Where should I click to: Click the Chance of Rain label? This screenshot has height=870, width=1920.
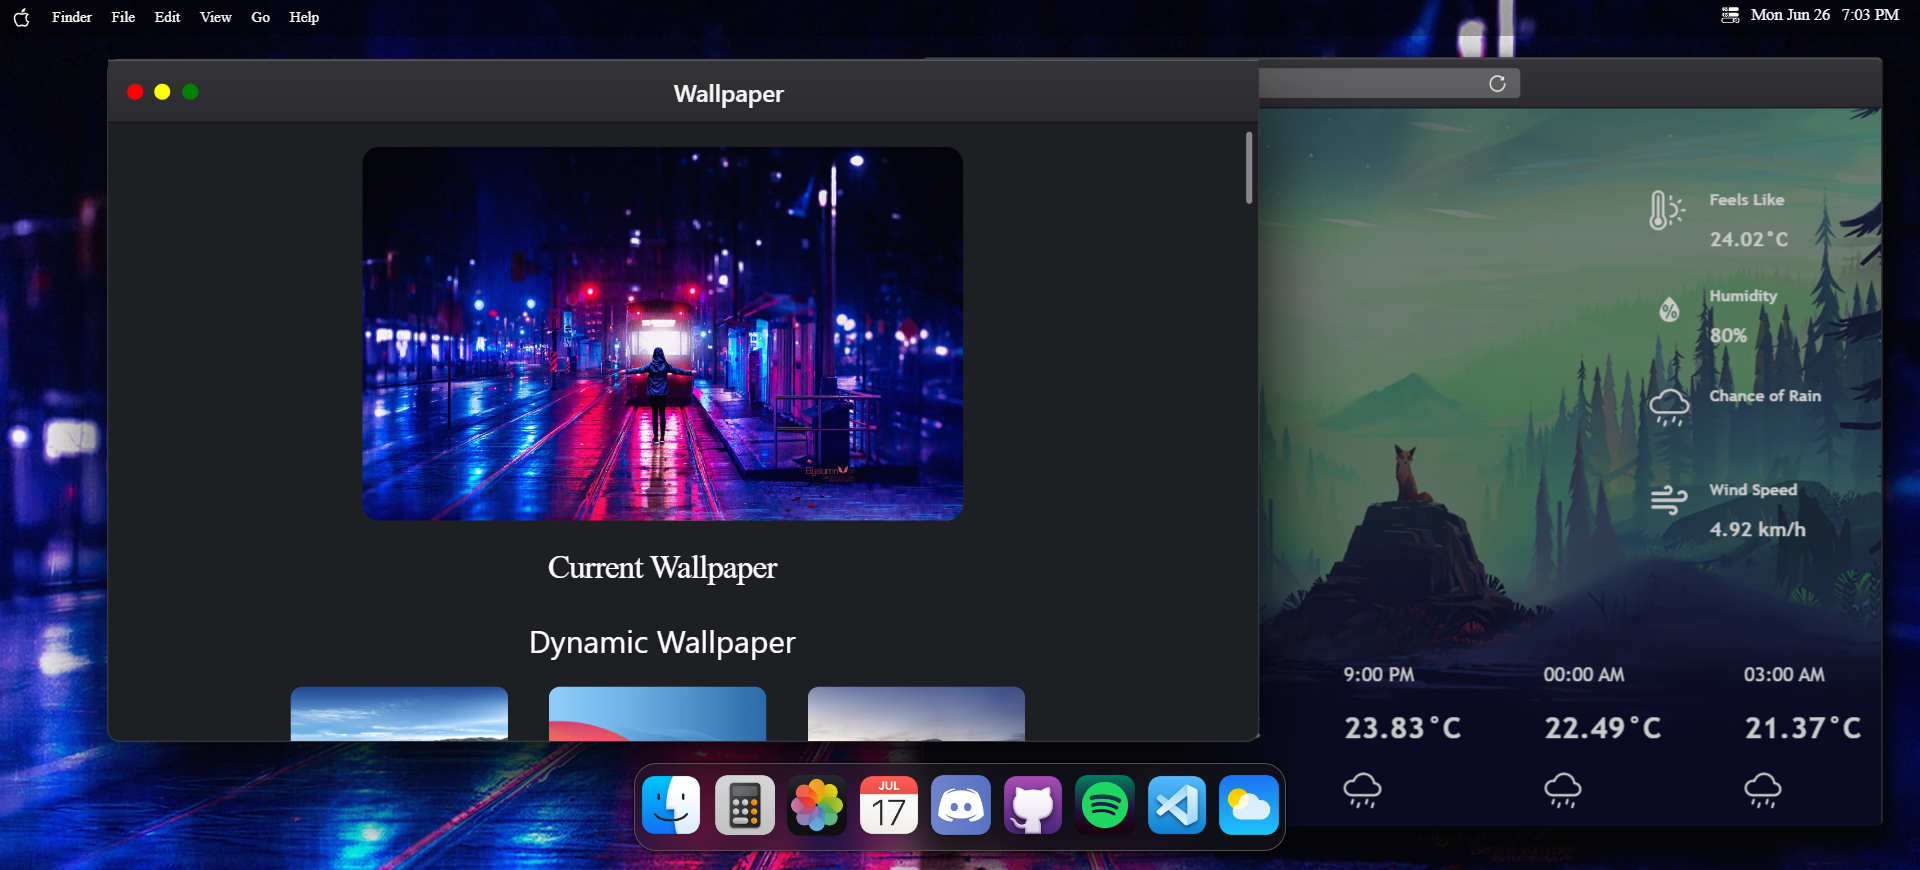[1765, 396]
